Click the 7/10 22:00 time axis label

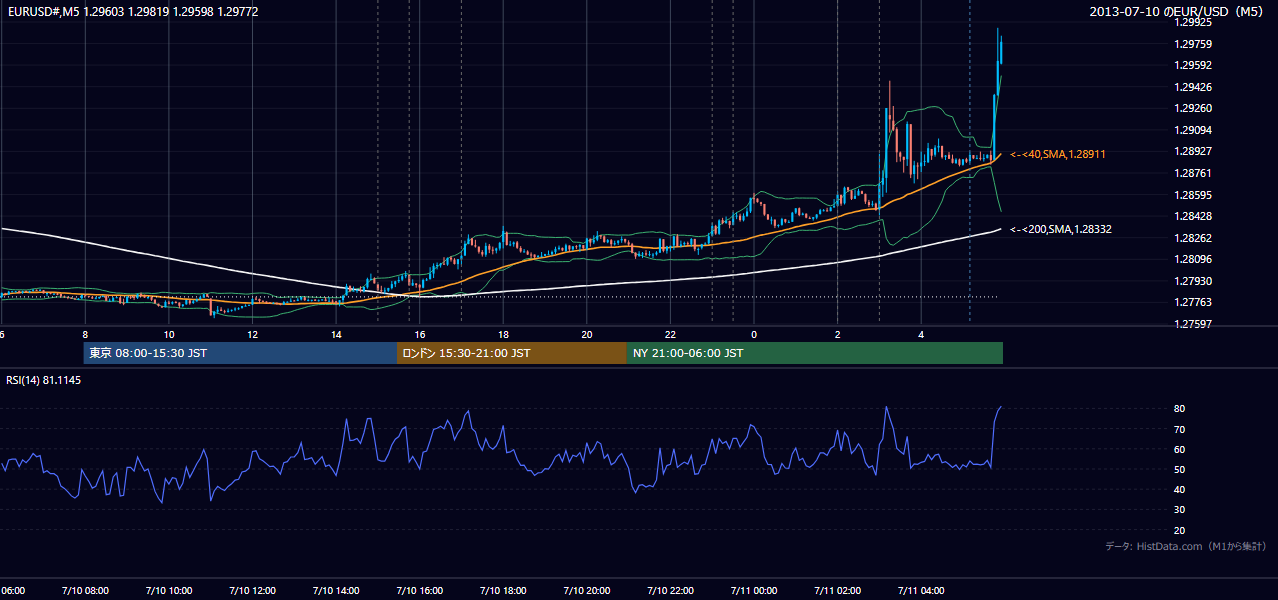pyautogui.click(x=670, y=590)
